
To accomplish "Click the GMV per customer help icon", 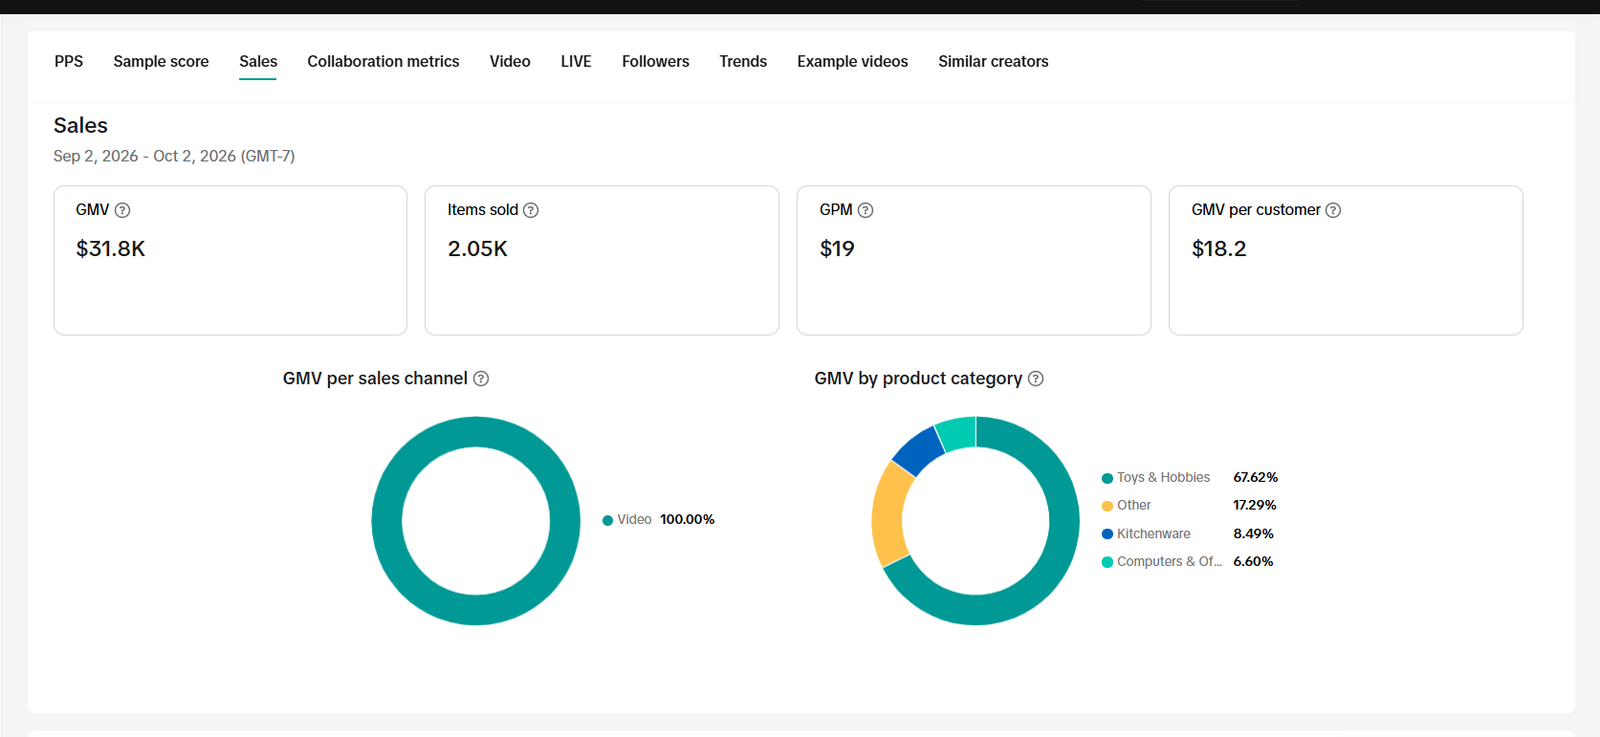I will coord(1333,210).
